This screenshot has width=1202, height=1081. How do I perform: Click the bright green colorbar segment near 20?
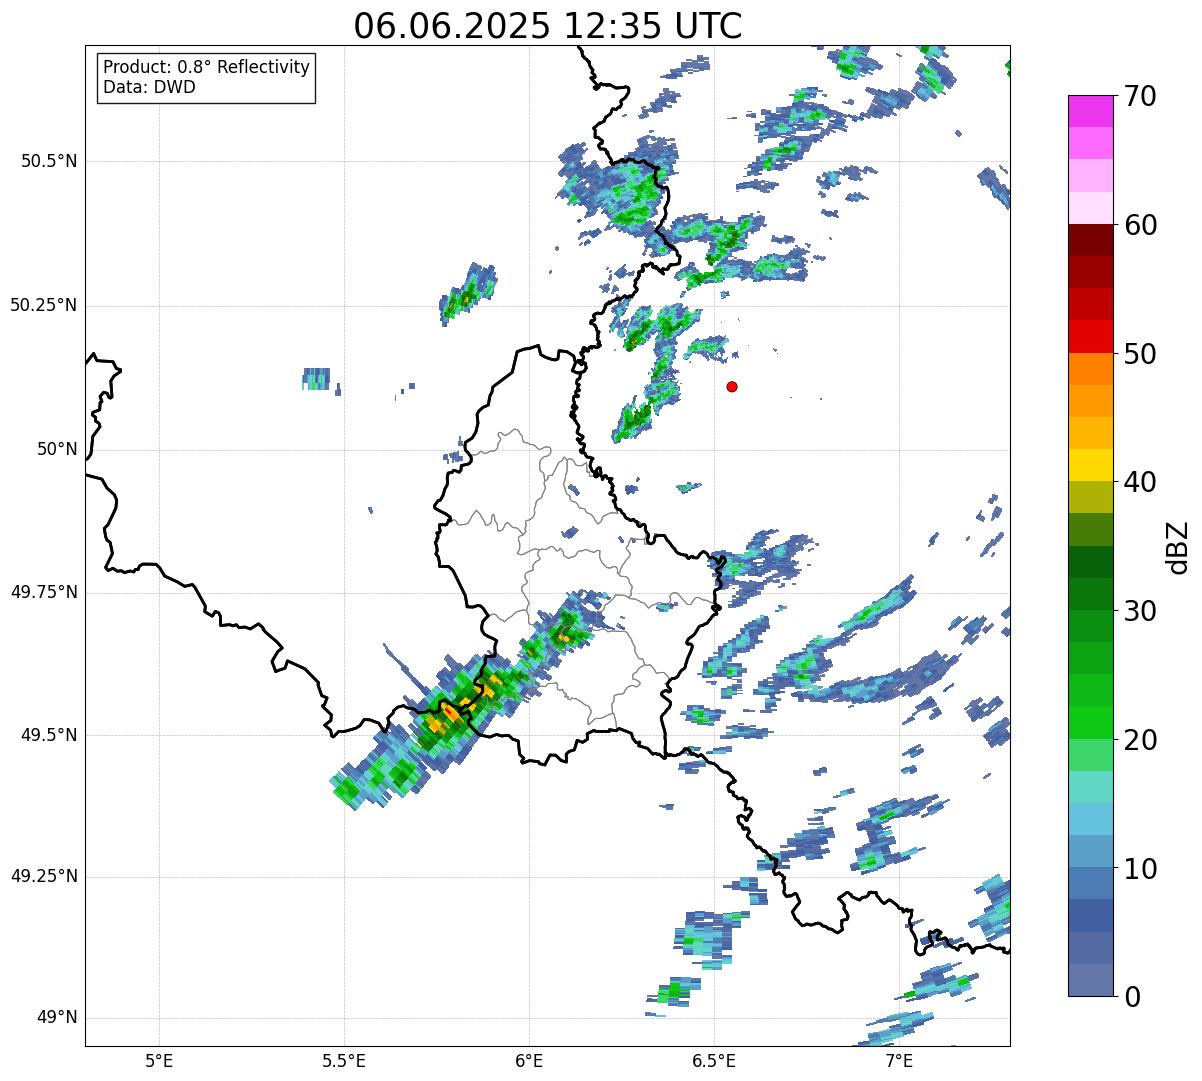point(1090,723)
